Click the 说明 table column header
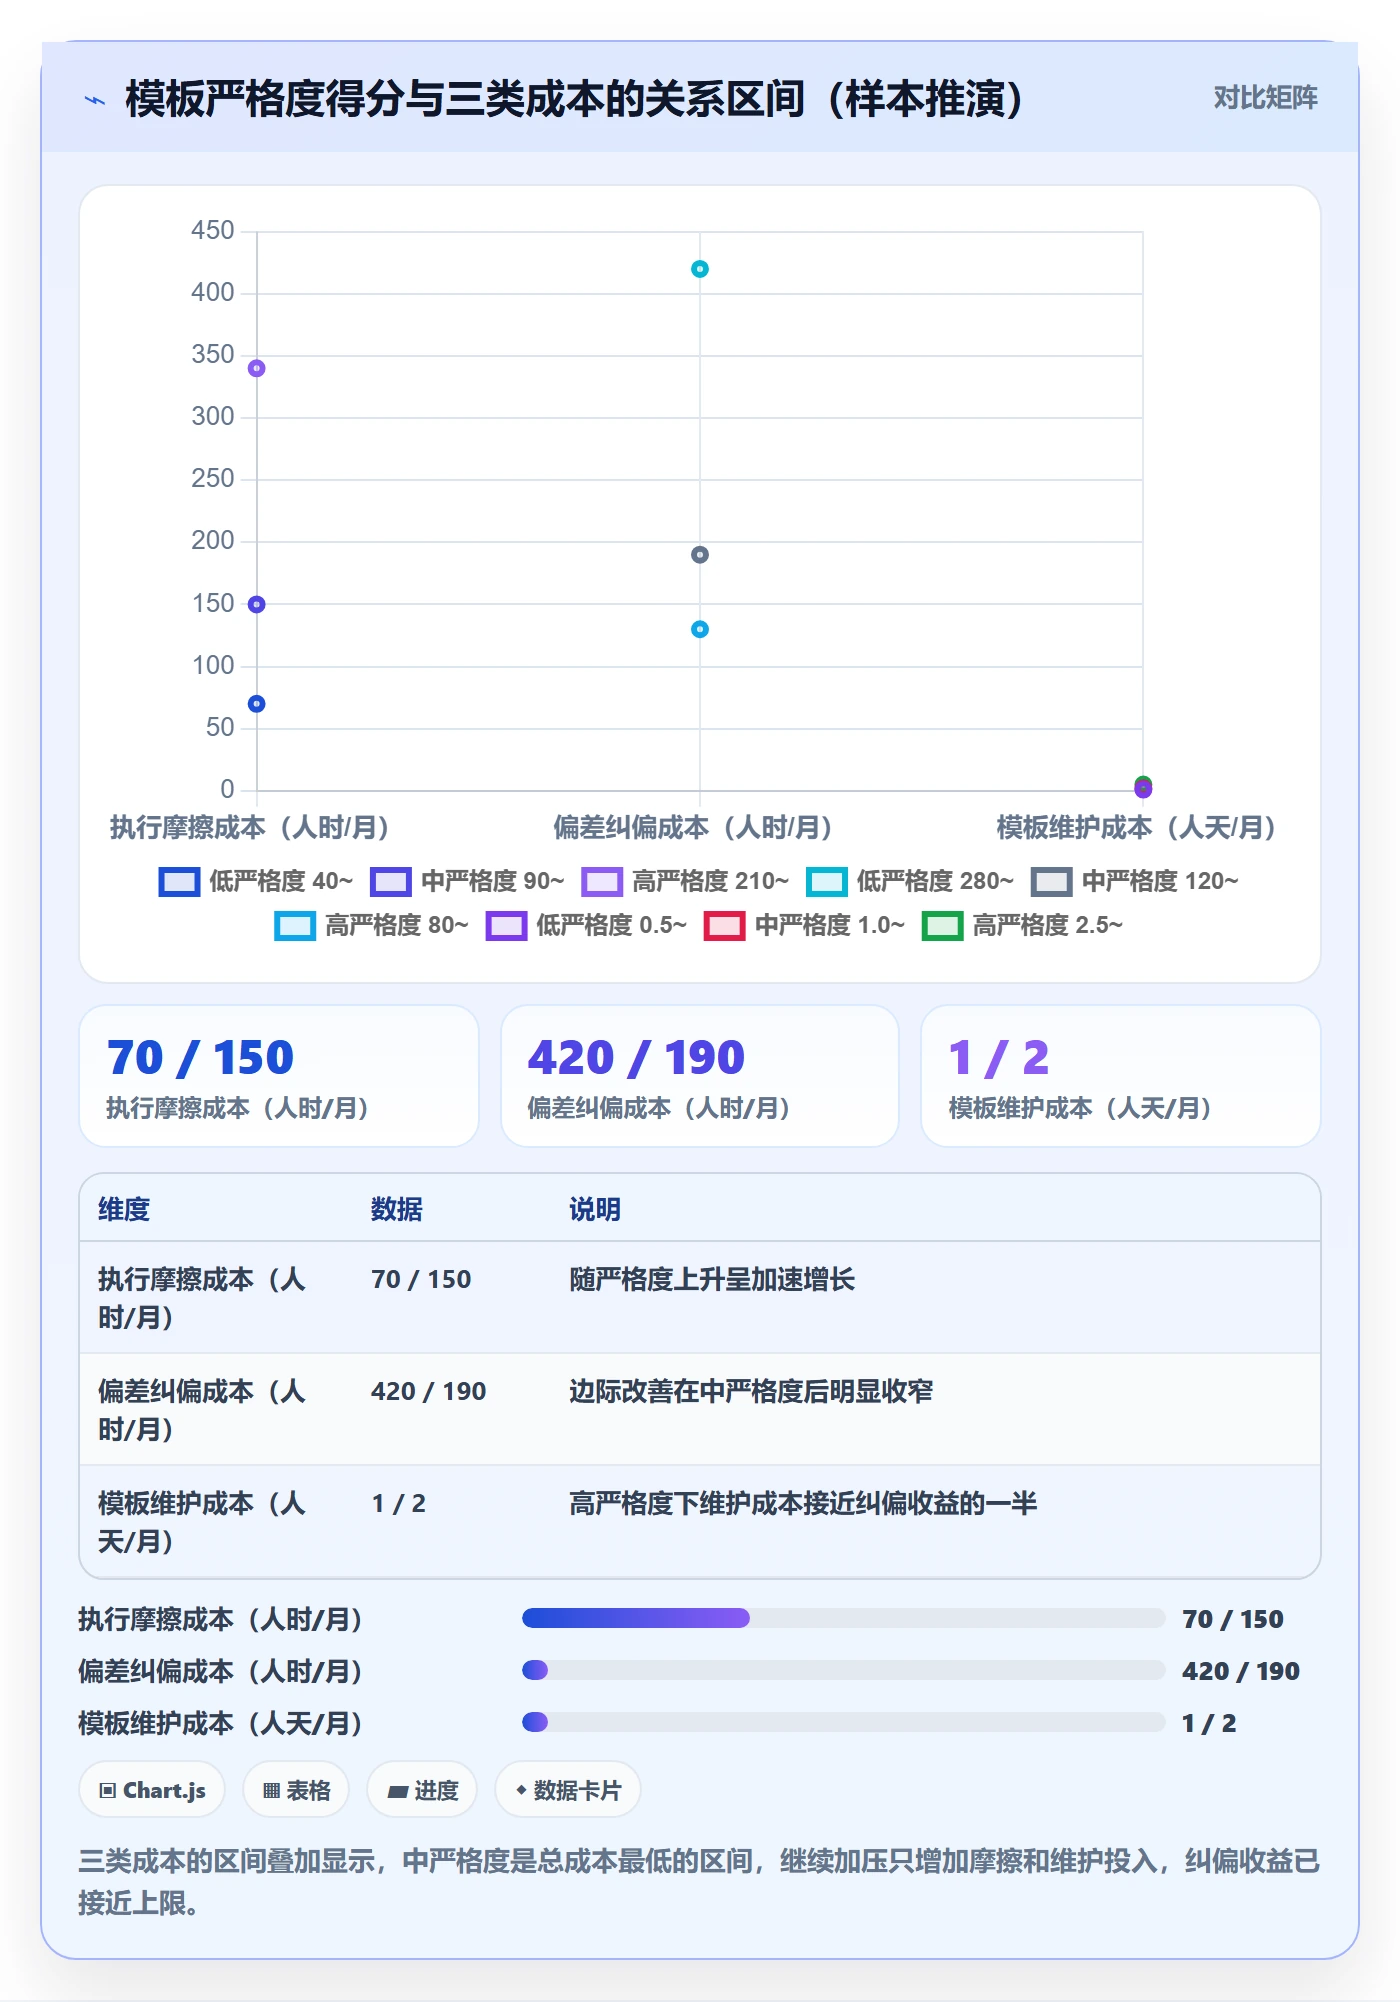This screenshot has height=2002, width=1400. [x=595, y=1209]
